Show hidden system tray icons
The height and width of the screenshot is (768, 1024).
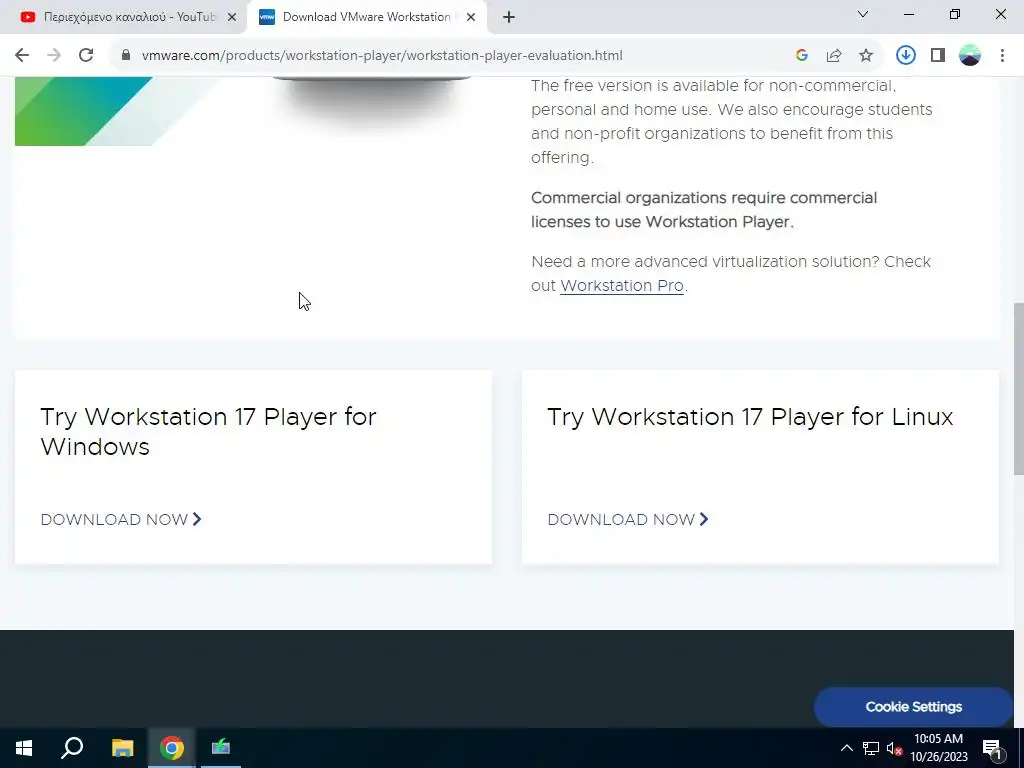point(846,748)
